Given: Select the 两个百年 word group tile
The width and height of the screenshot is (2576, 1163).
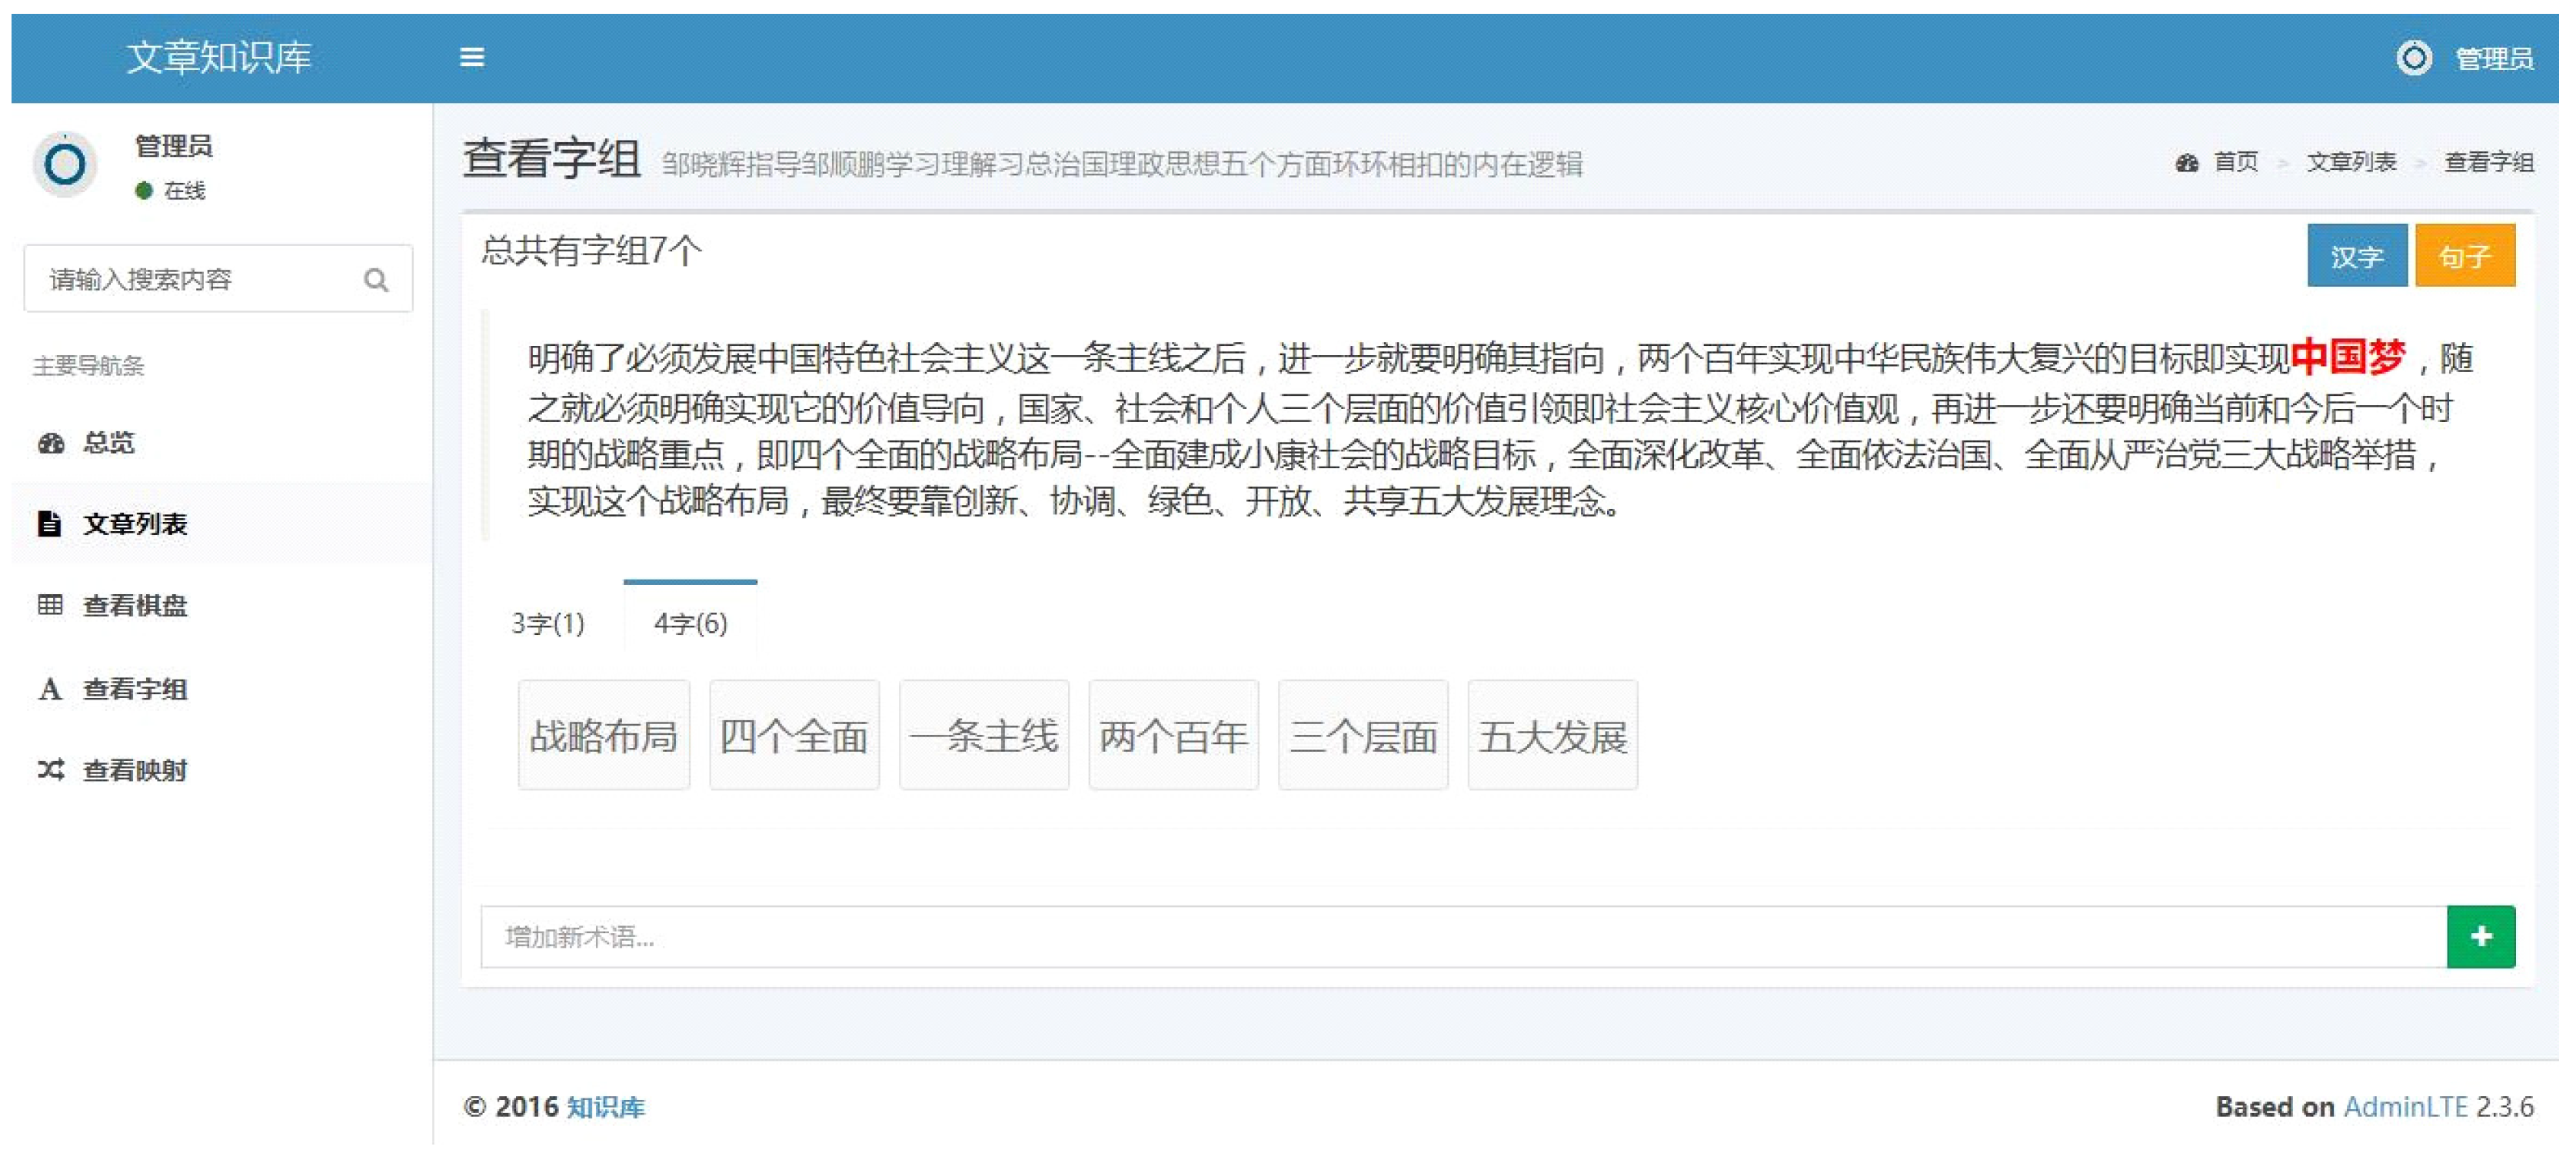Looking at the screenshot, I should coord(1173,737).
